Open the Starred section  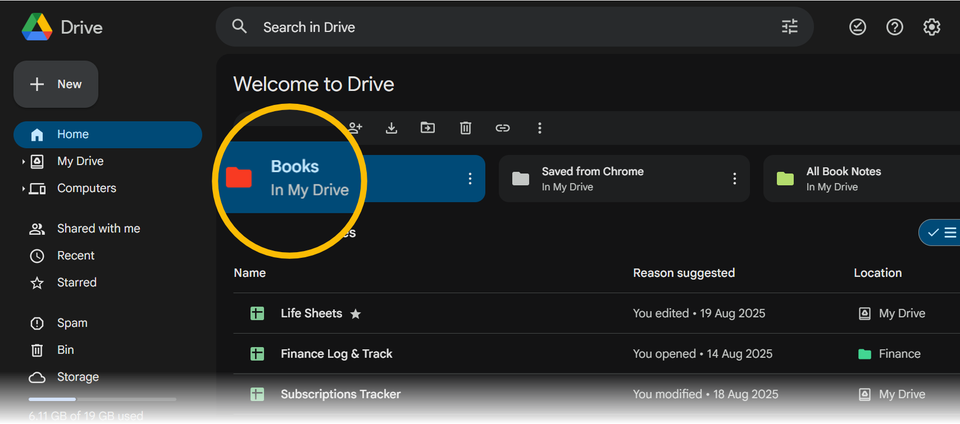76,283
